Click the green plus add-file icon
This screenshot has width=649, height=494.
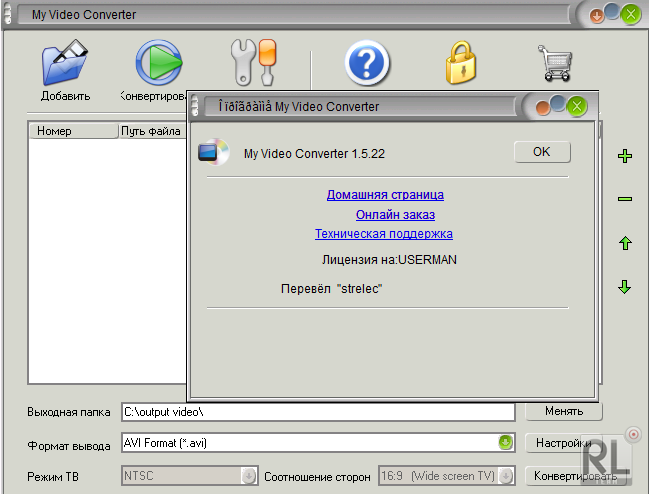[x=625, y=156]
